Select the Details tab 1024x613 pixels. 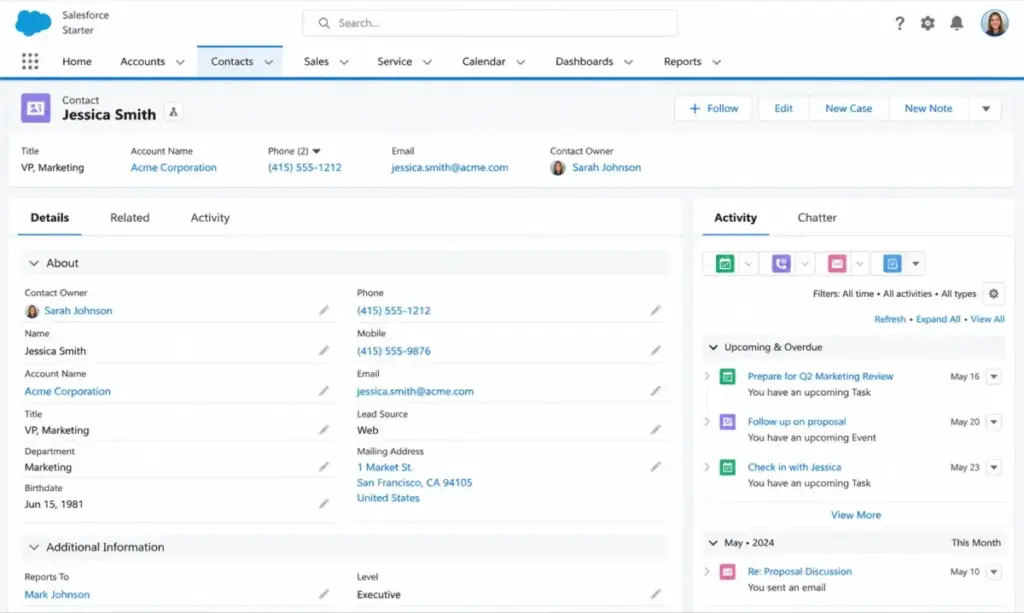[x=50, y=217]
